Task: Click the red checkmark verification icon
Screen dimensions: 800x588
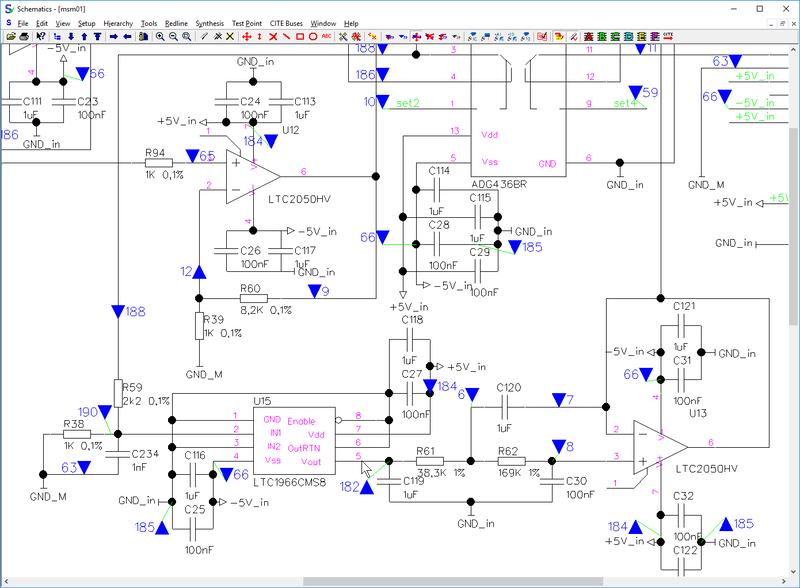Action: coord(542,36)
